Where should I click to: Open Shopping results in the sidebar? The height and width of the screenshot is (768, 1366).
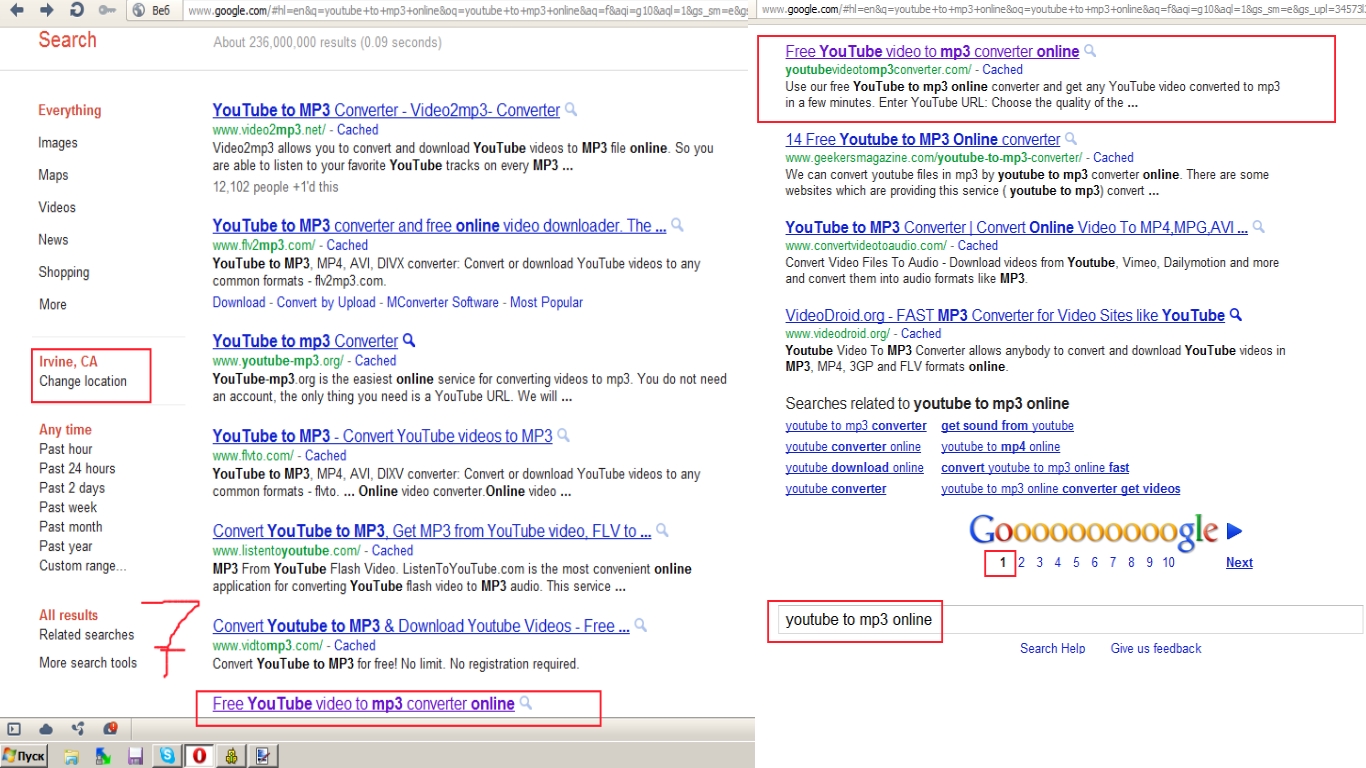[64, 272]
